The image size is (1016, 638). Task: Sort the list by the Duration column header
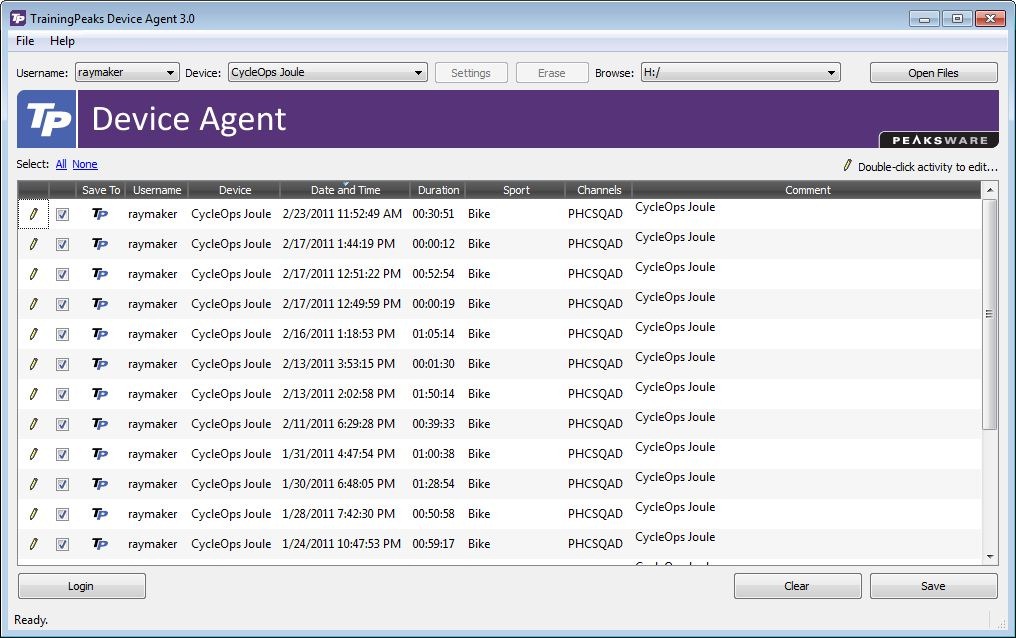pyautogui.click(x=438, y=190)
